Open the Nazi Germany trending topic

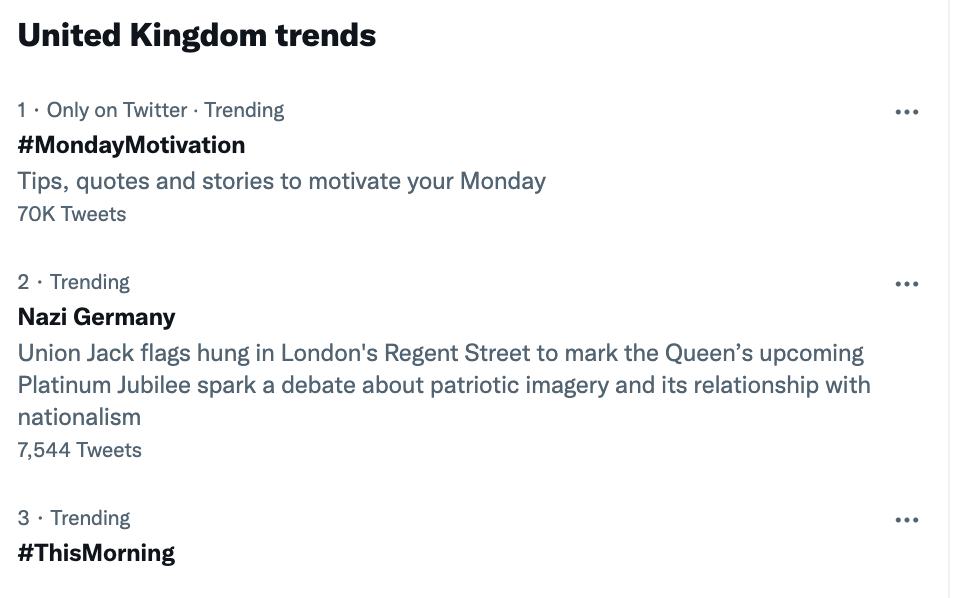coord(96,317)
